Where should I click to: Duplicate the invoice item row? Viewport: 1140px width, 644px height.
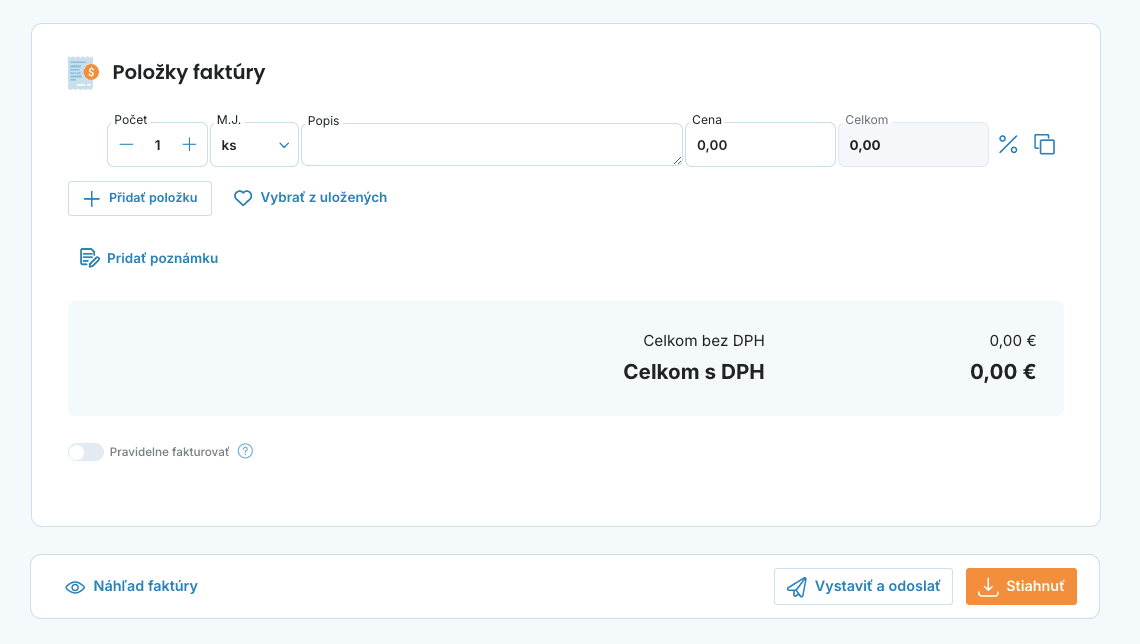pos(1044,145)
